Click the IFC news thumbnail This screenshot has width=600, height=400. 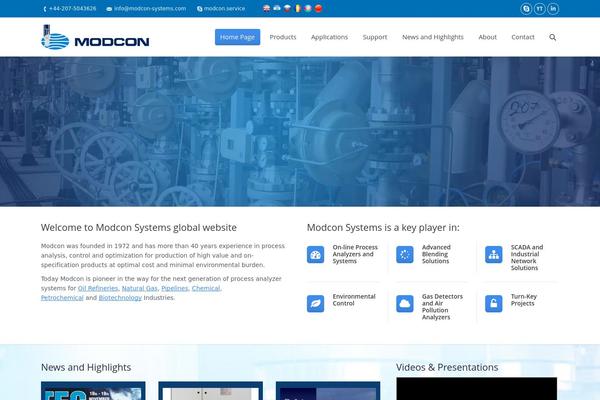pyautogui.click(x=93, y=391)
